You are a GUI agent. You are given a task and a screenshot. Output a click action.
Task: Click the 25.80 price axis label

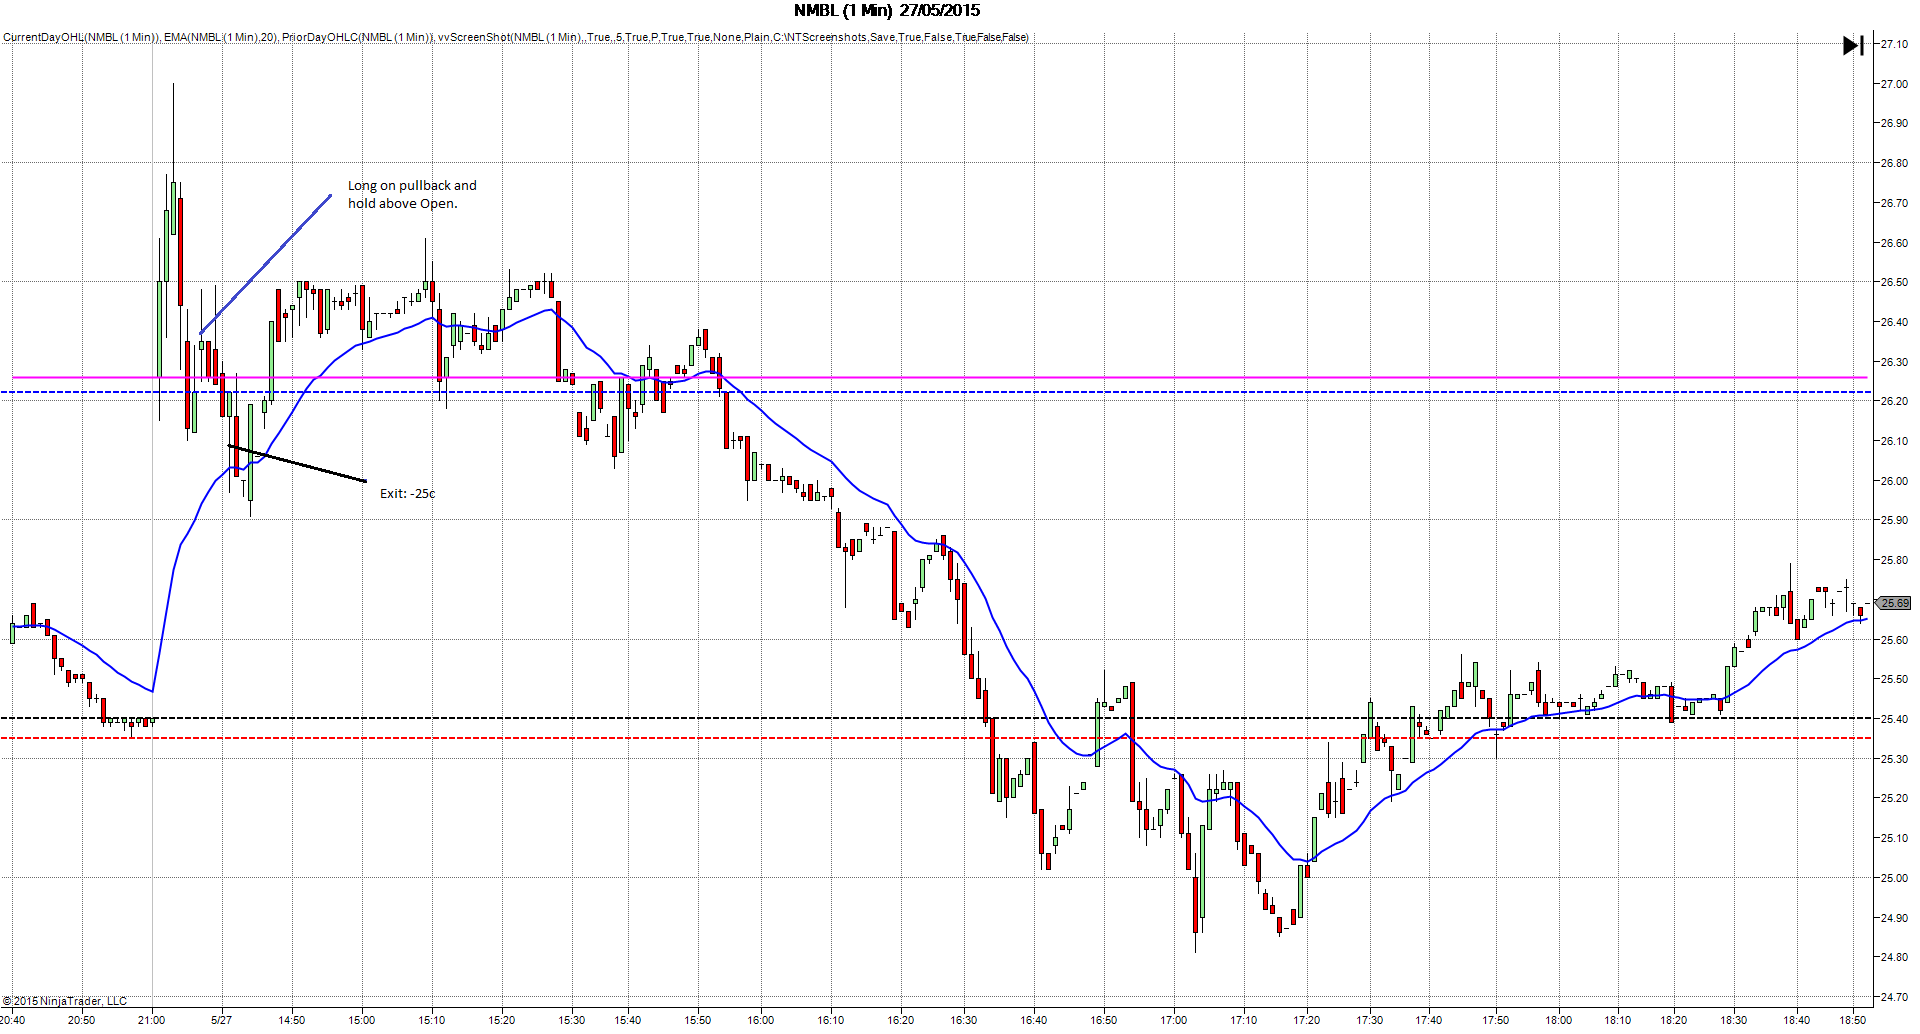pos(1893,560)
